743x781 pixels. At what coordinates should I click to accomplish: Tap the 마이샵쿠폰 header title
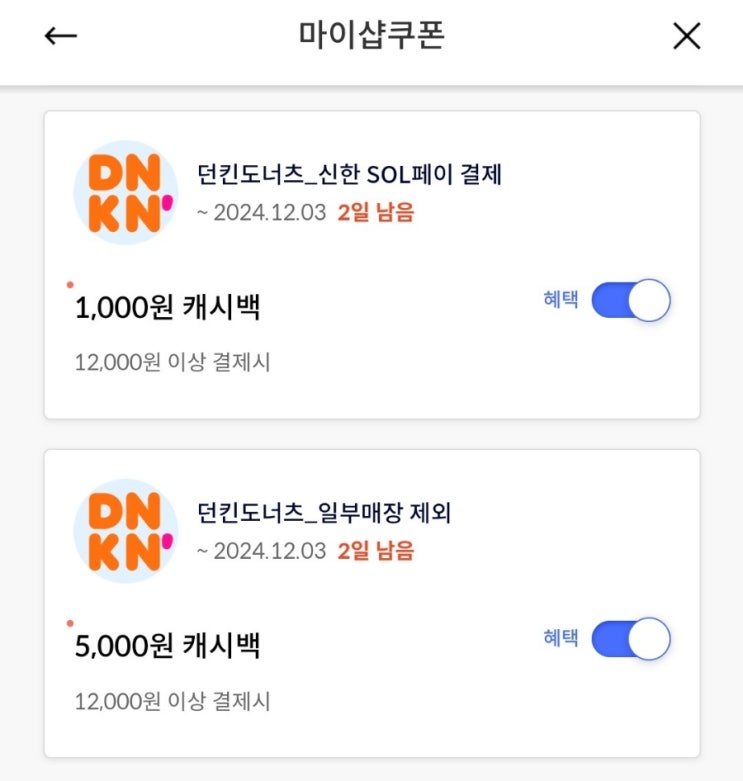(371, 35)
